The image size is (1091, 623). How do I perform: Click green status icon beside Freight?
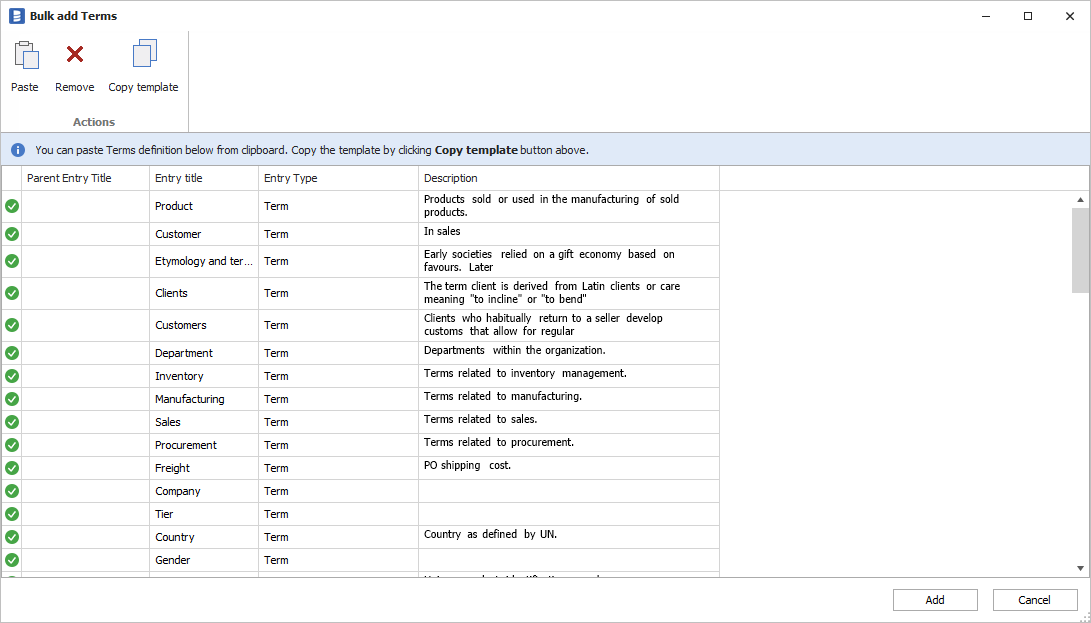pos(12,468)
